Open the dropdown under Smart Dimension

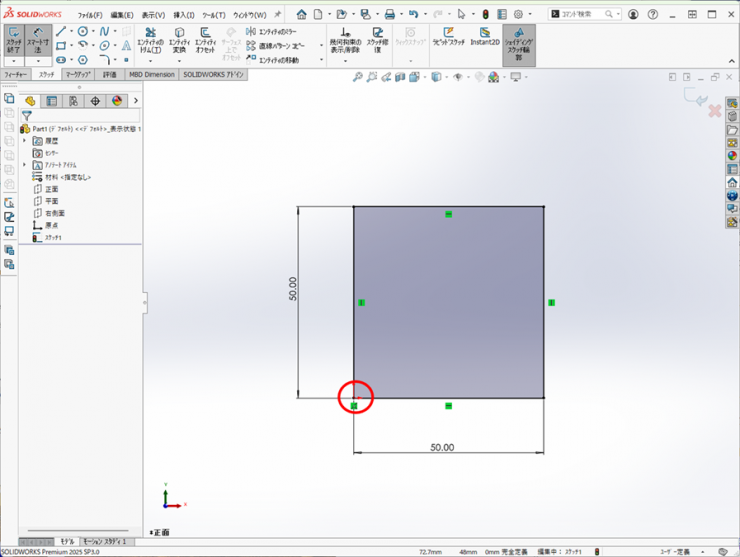[39, 62]
